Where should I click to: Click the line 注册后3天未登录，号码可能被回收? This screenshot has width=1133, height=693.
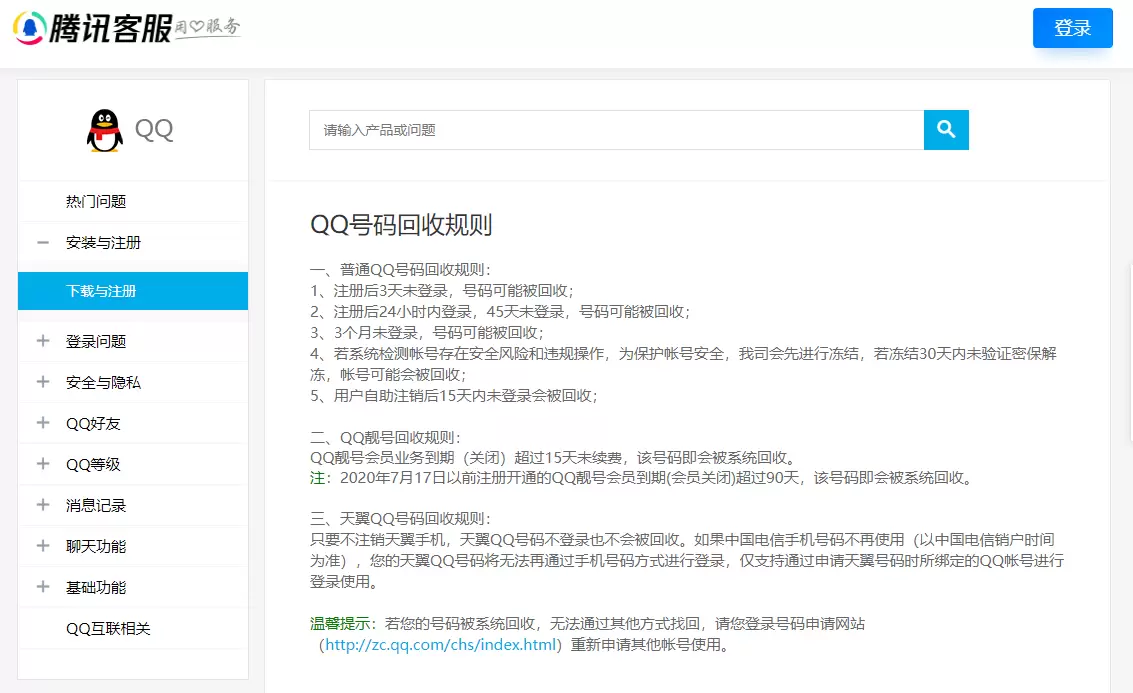point(441,290)
